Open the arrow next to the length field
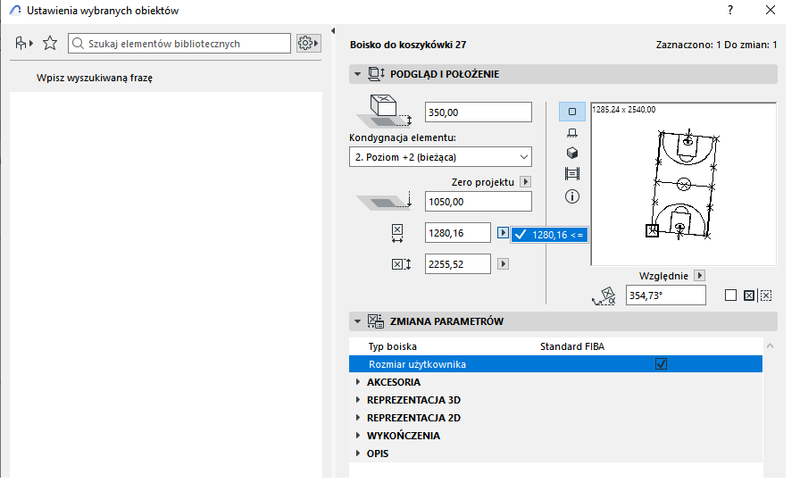Viewport: 800px width, 491px height. (503, 264)
